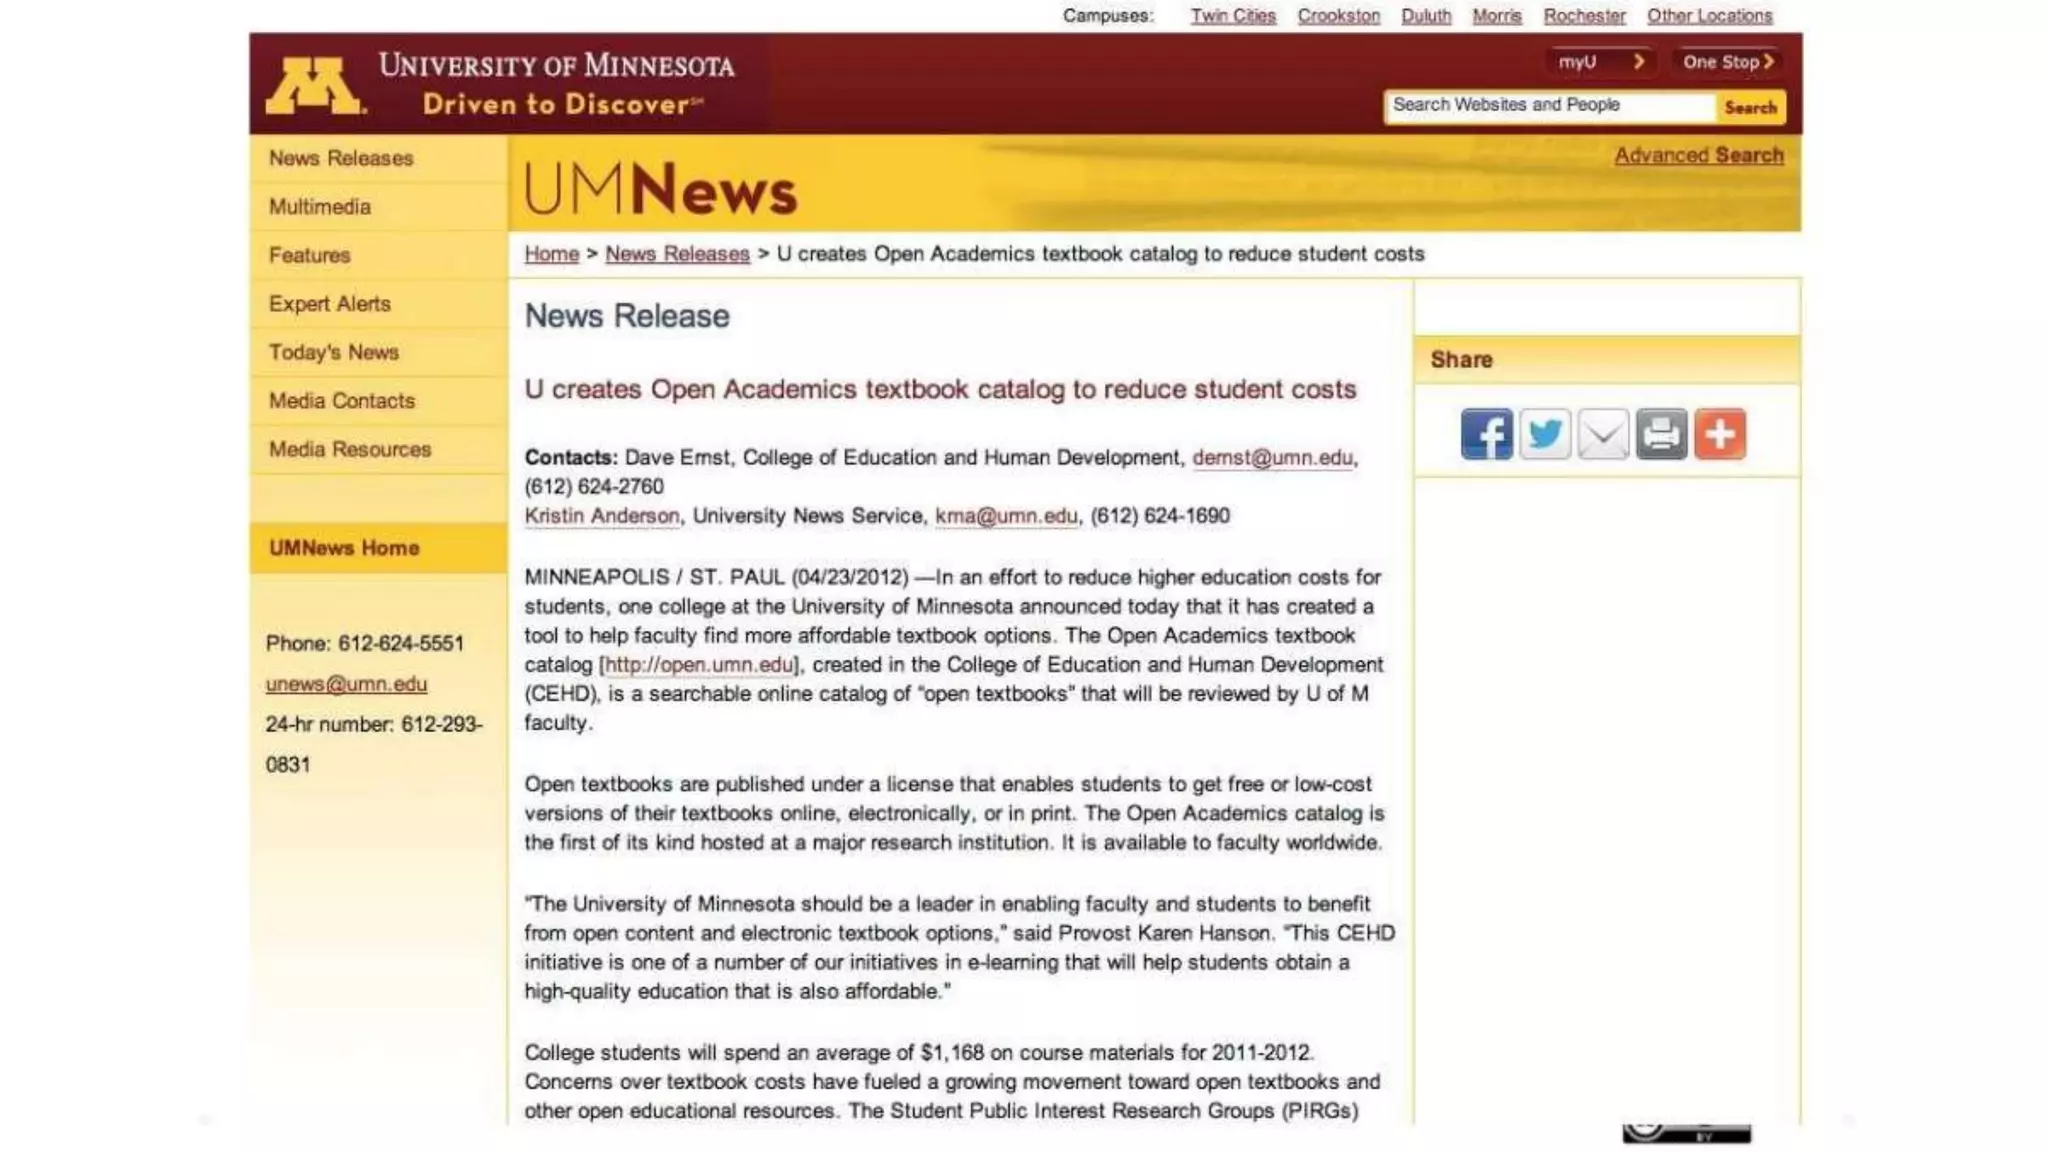Click University of Minnesota M logo

313,85
